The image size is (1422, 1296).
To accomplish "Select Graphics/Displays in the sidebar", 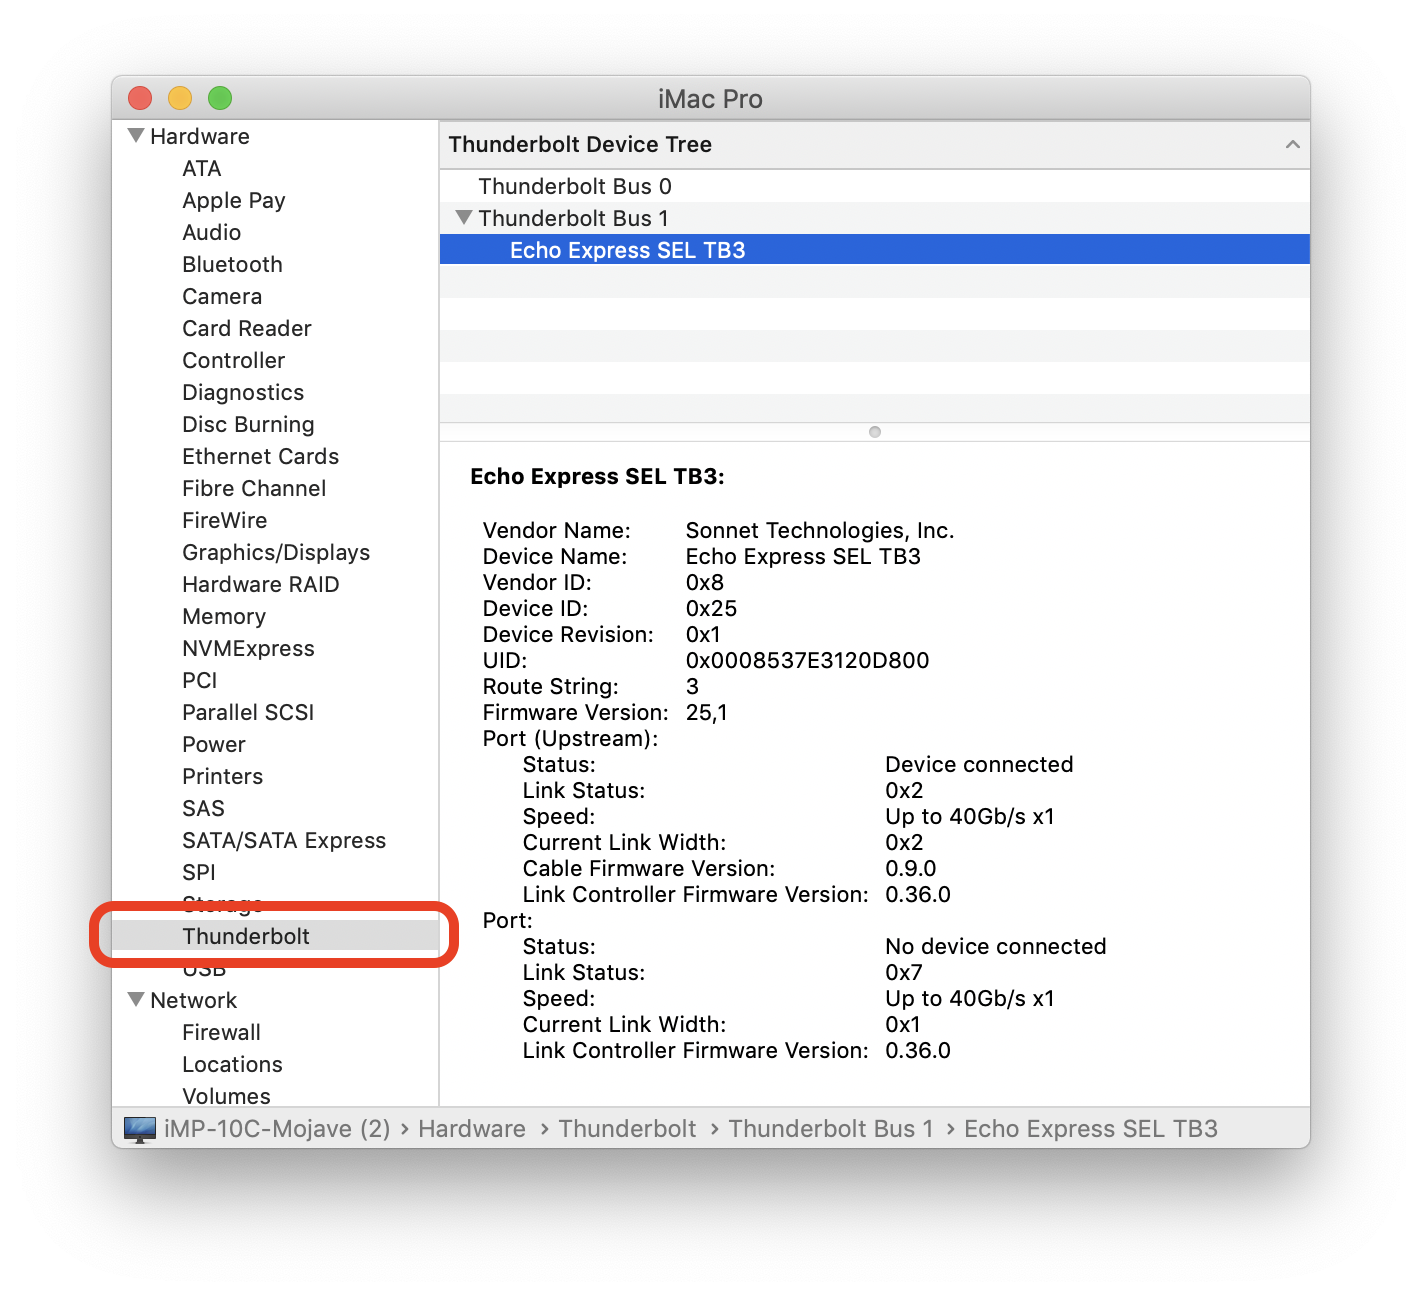I will point(276,552).
